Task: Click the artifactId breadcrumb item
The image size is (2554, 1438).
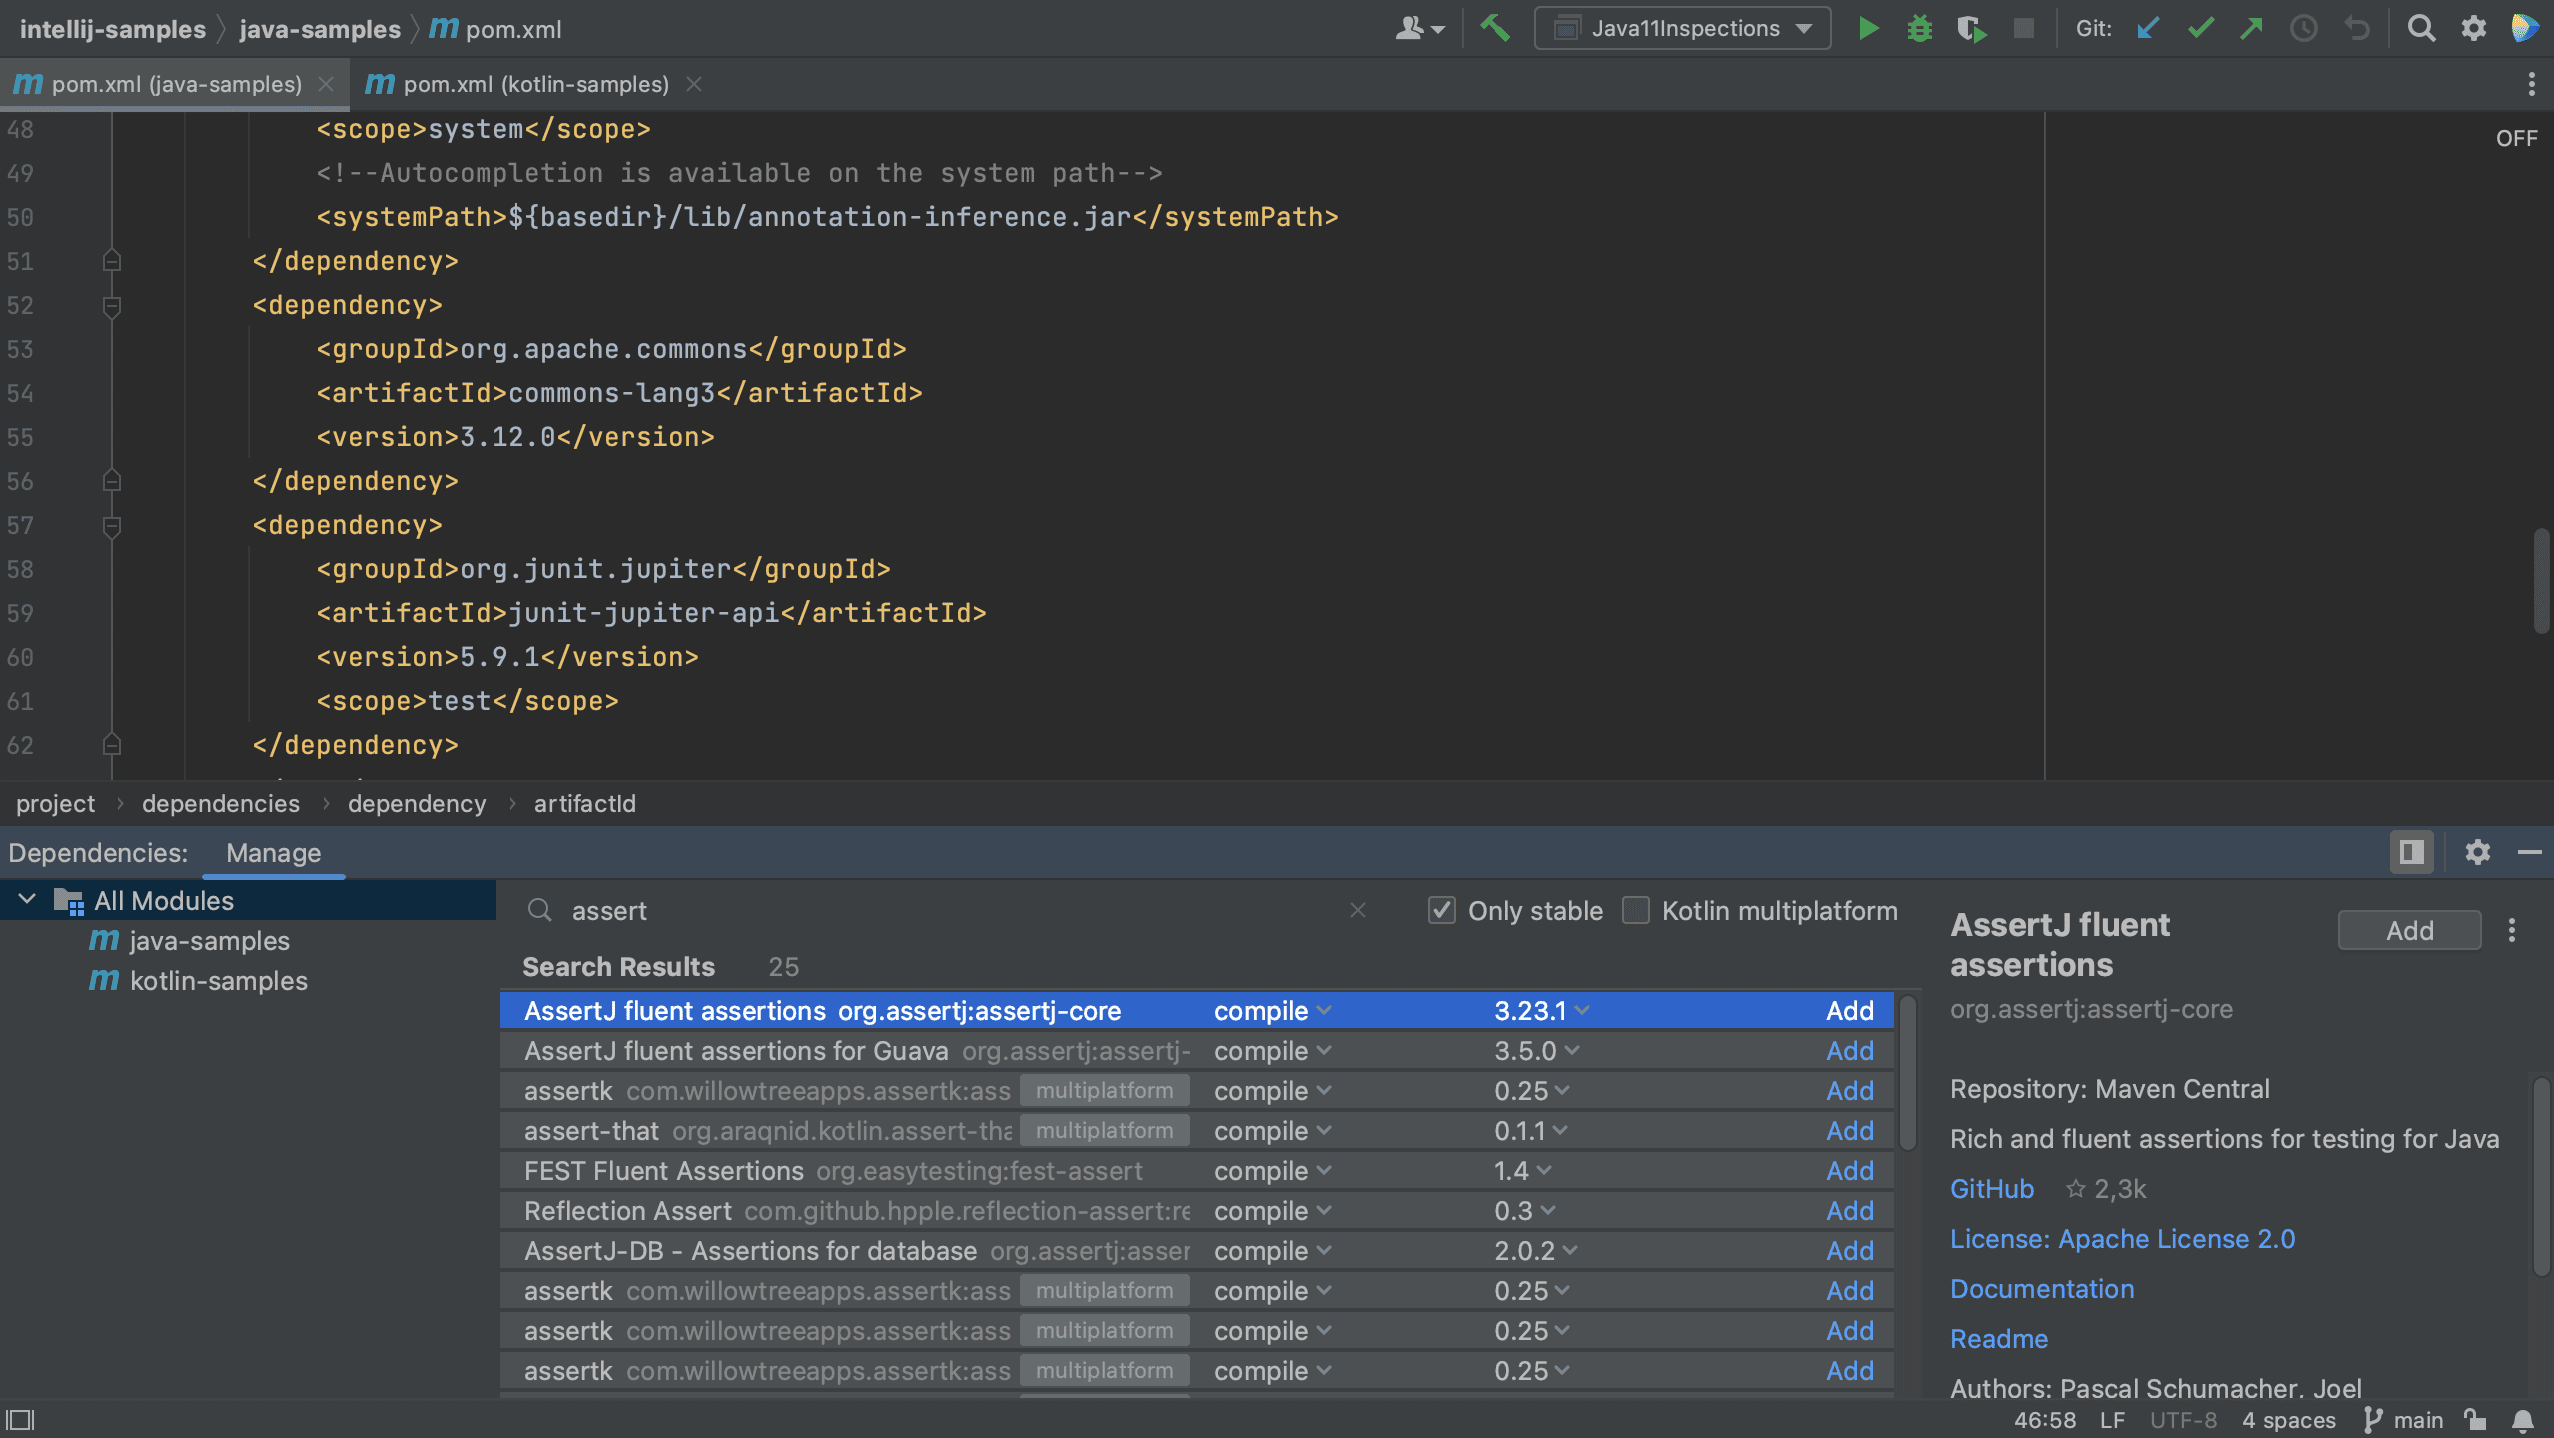Action: (584, 803)
